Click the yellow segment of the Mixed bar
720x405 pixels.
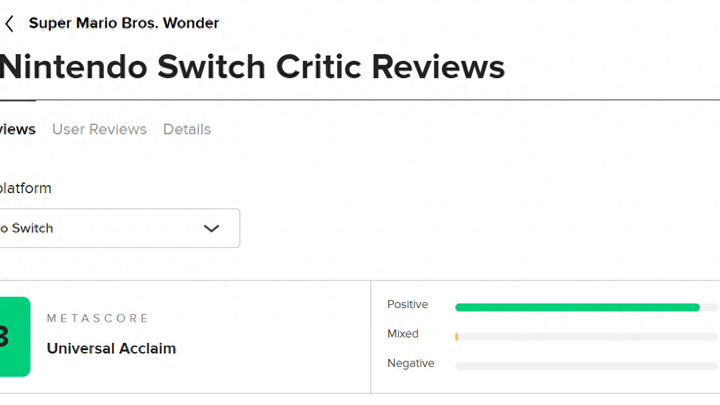click(x=456, y=337)
